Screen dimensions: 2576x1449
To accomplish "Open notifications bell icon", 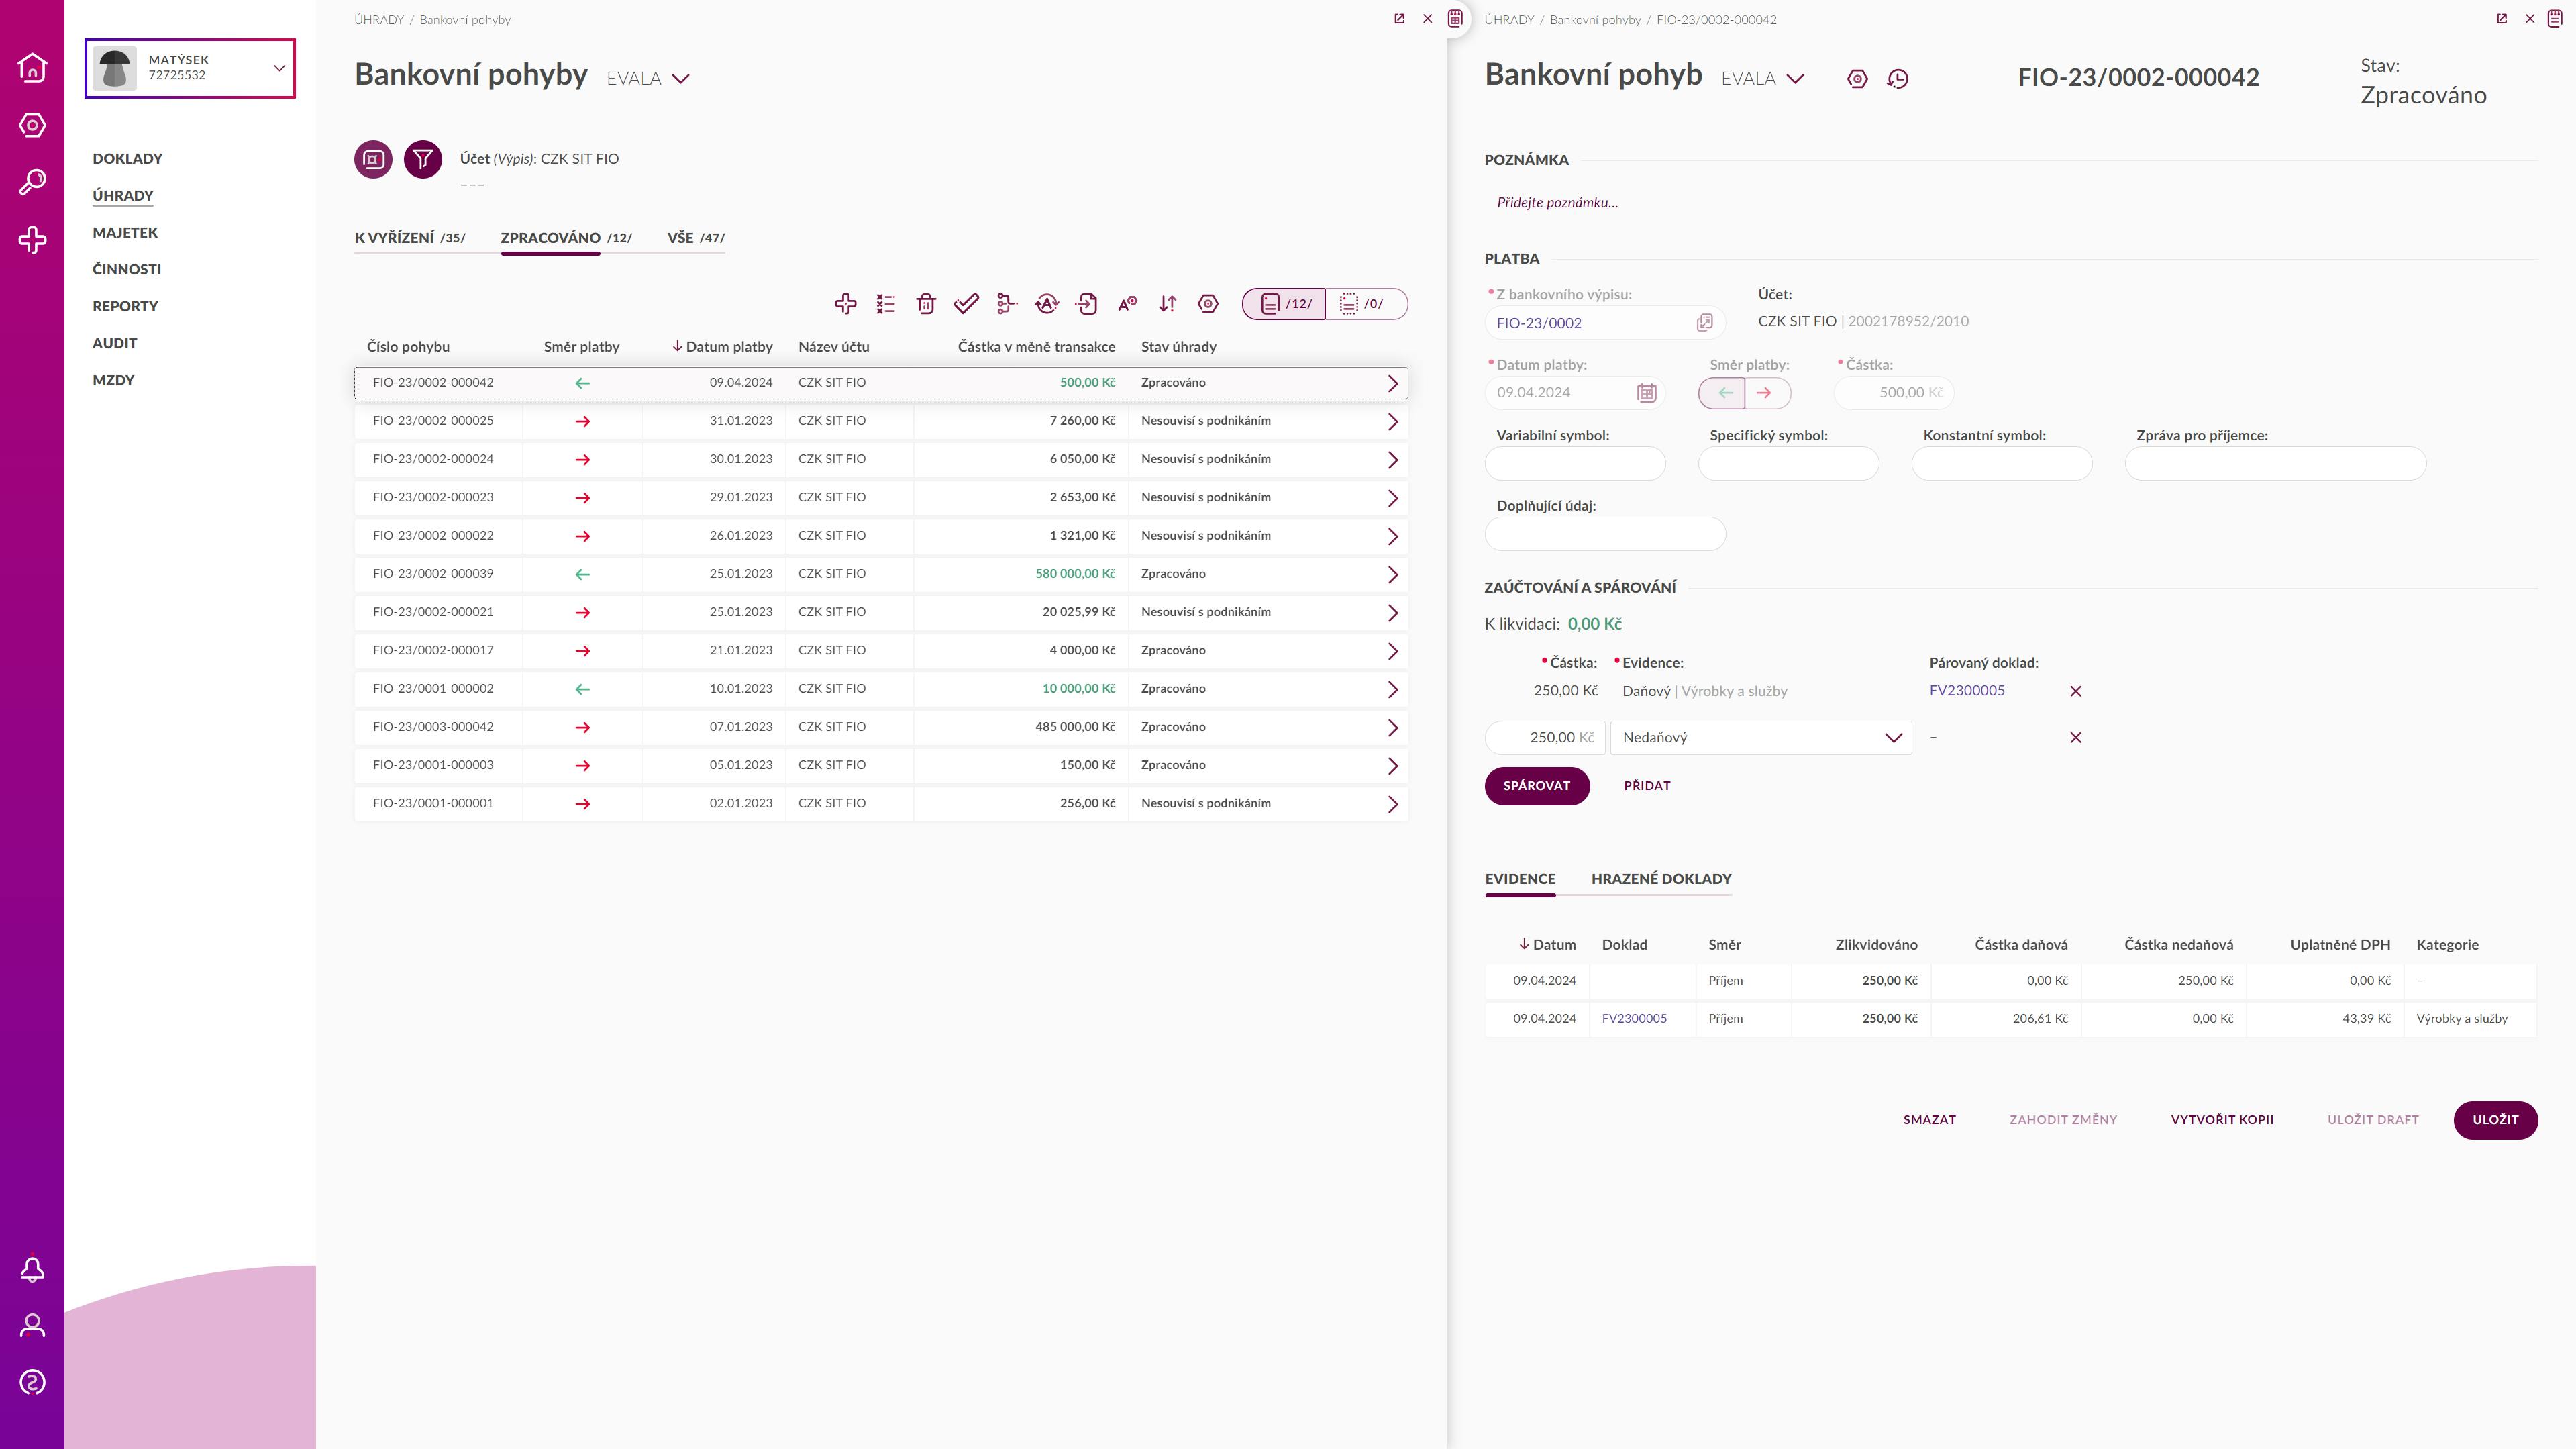I will click(x=32, y=1269).
